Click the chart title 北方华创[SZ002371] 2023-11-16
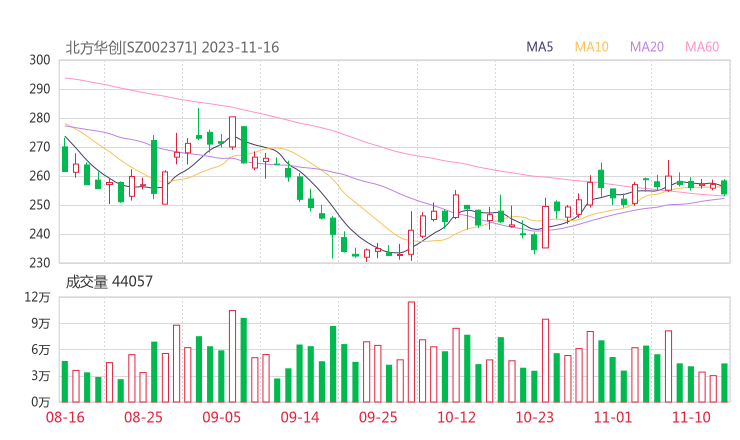 pos(172,48)
